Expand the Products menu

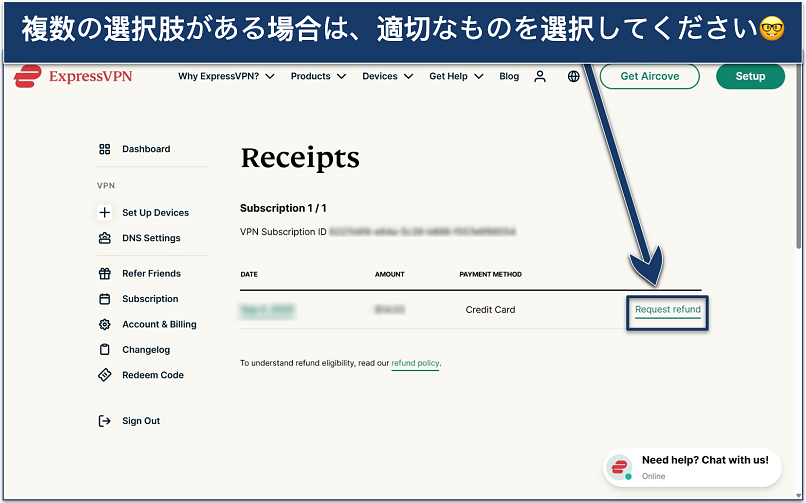pyautogui.click(x=318, y=76)
